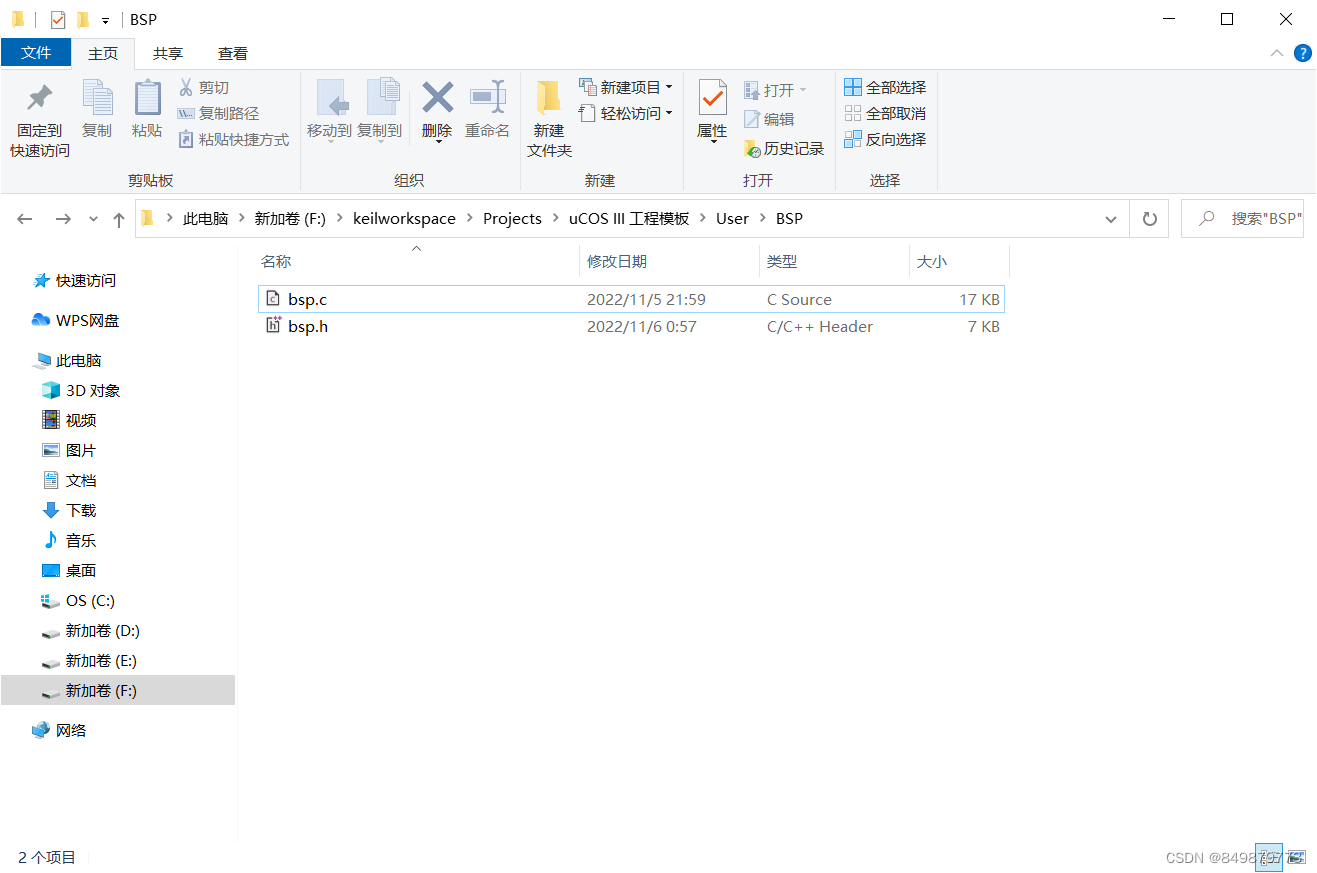Switch to the Home (主页) tab
Screen dimensions: 1317x873
point(103,53)
